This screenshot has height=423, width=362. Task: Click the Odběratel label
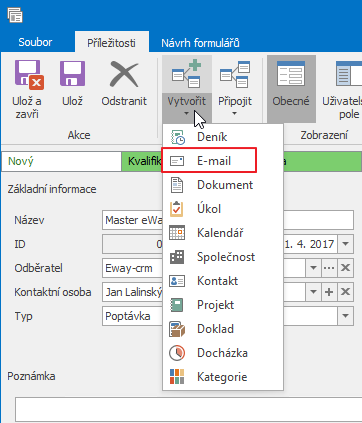[38, 268]
